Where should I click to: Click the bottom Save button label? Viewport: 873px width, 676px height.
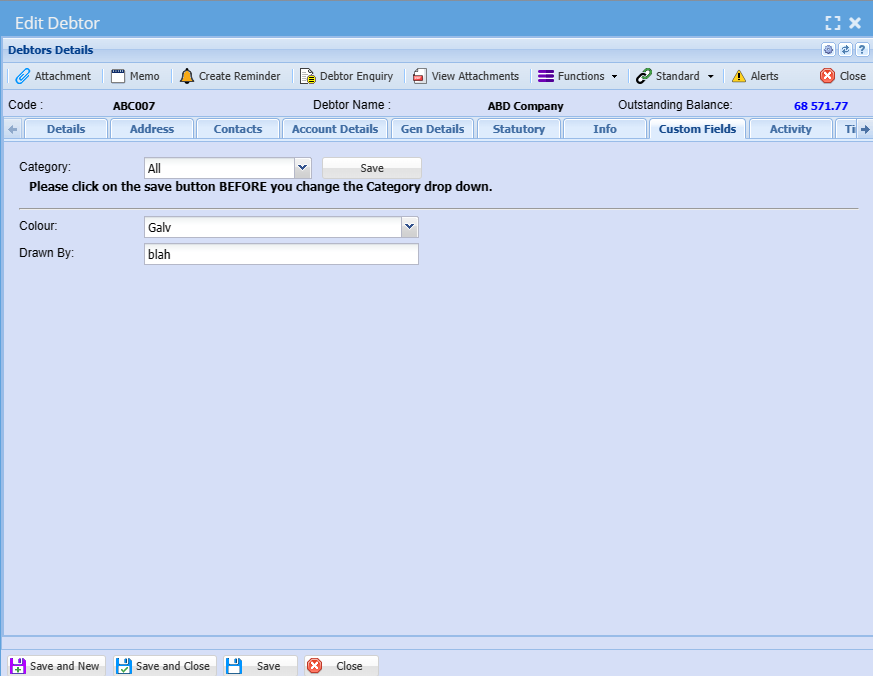coord(268,666)
